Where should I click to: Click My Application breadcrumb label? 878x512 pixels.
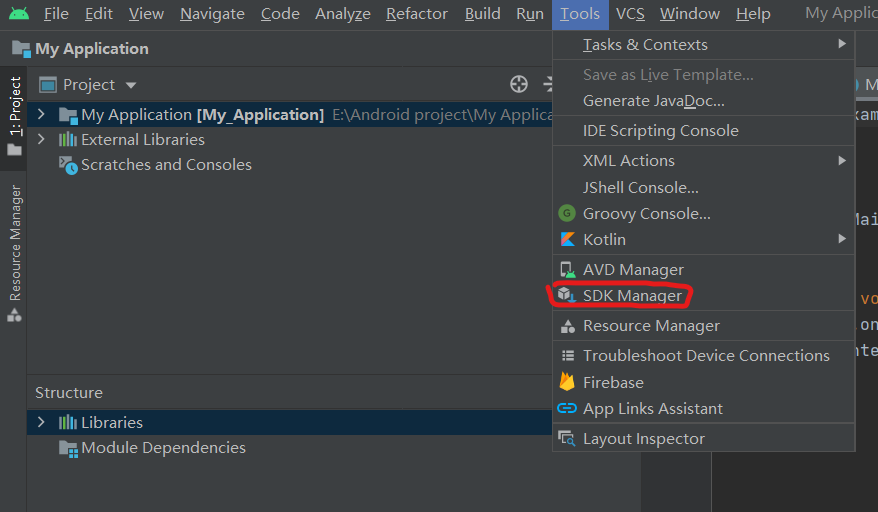pyautogui.click(x=92, y=49)
